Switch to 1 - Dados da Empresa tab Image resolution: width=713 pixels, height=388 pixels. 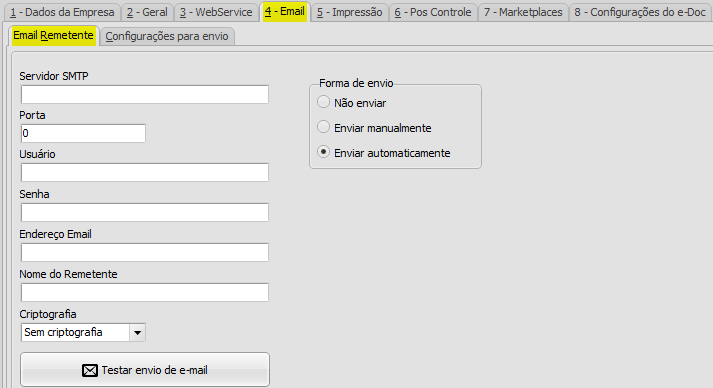(62, 12)
